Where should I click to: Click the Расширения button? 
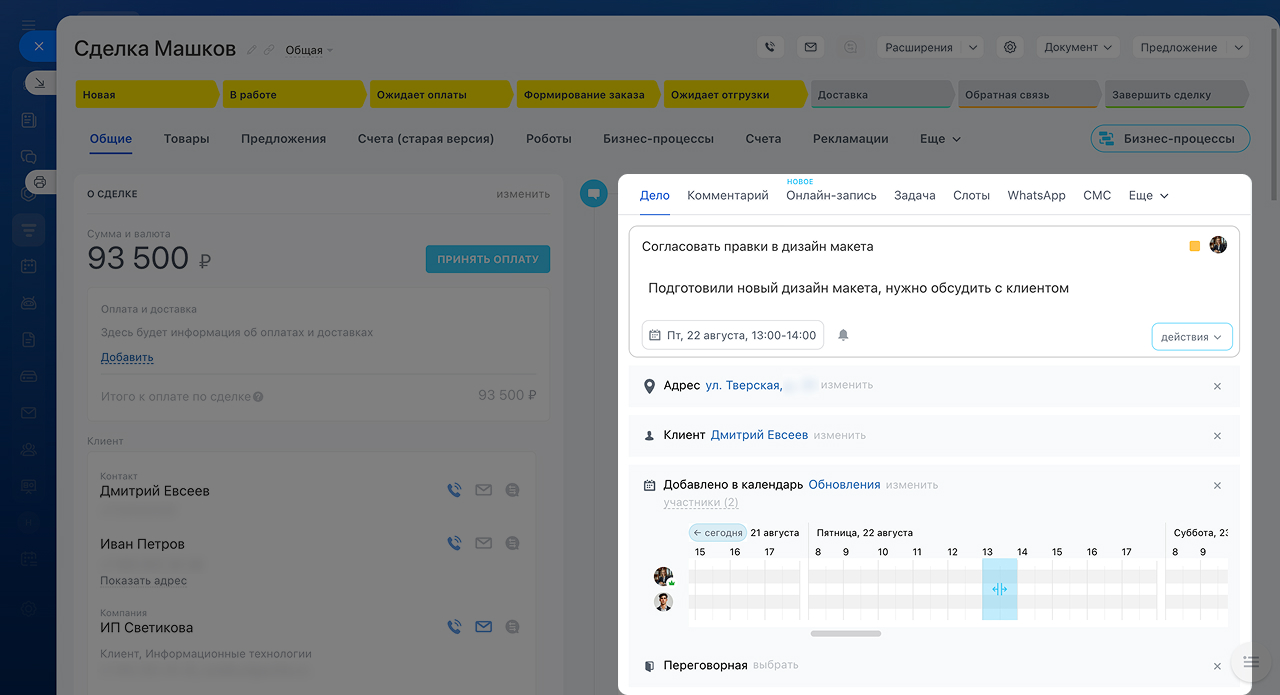918,47
